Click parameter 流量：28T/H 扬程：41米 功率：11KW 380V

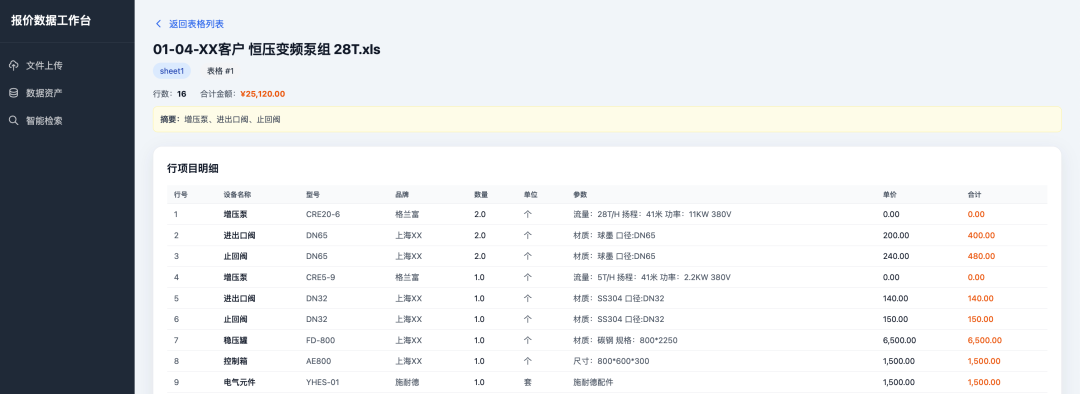point(652,214)
